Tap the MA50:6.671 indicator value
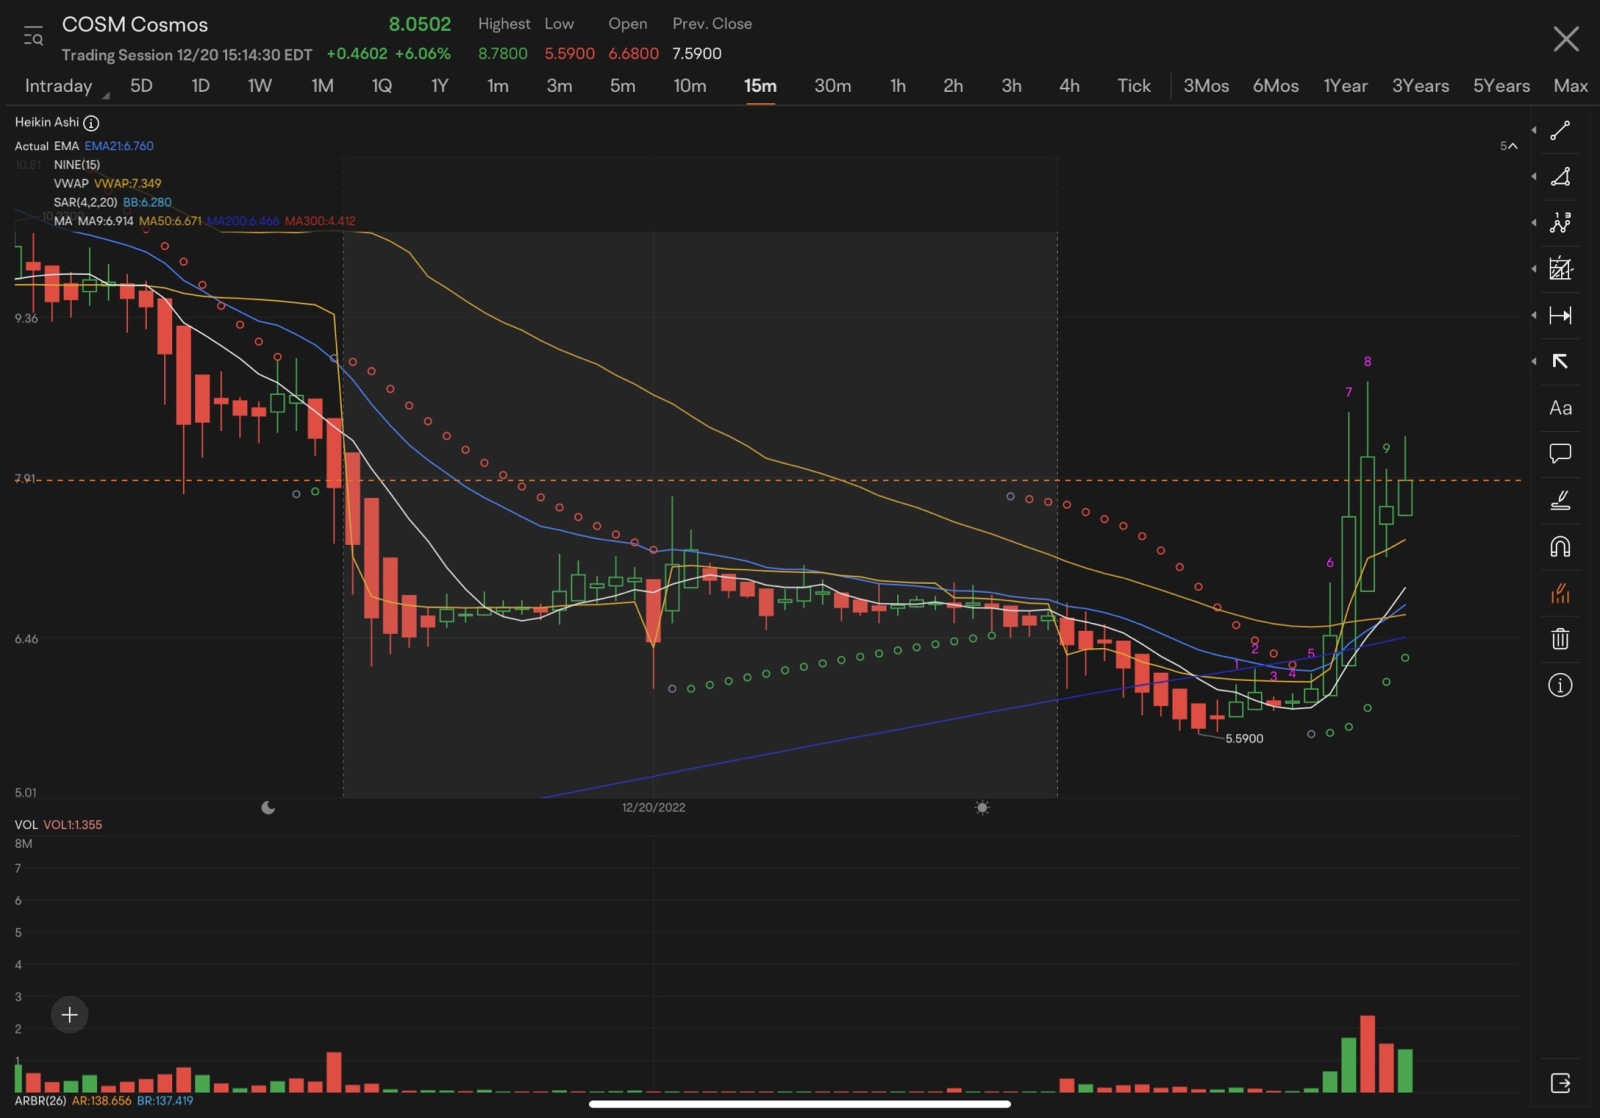Viewport: 1600px width, 1118px height. click(171, 222)
